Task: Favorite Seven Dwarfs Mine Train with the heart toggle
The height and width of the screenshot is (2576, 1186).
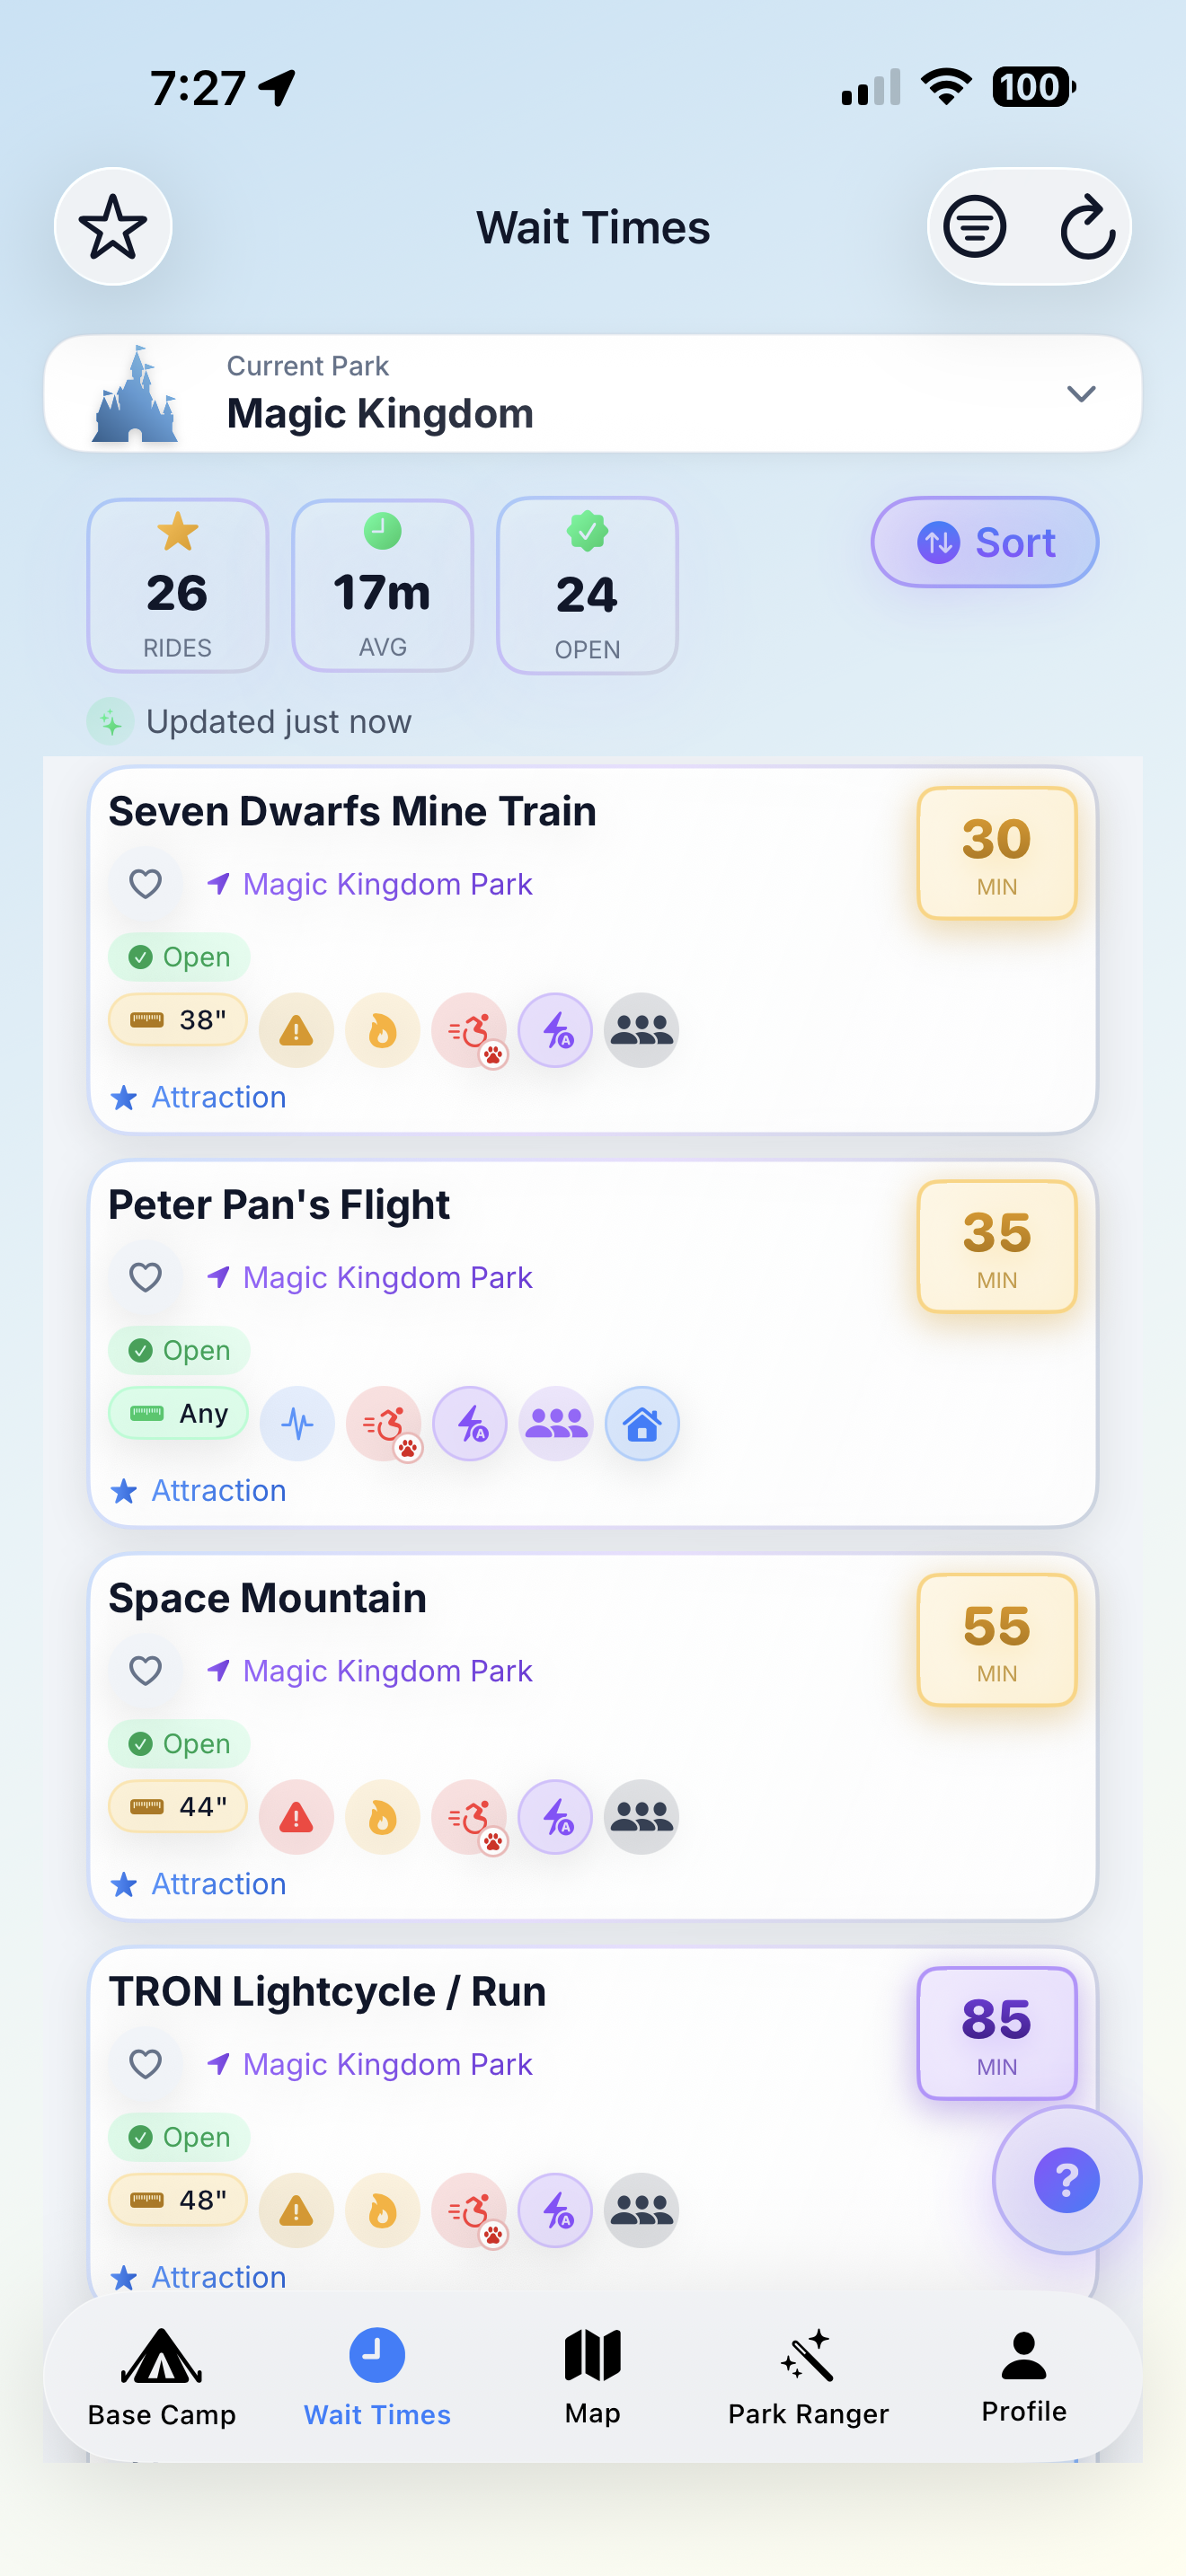Action: [146, 883]
